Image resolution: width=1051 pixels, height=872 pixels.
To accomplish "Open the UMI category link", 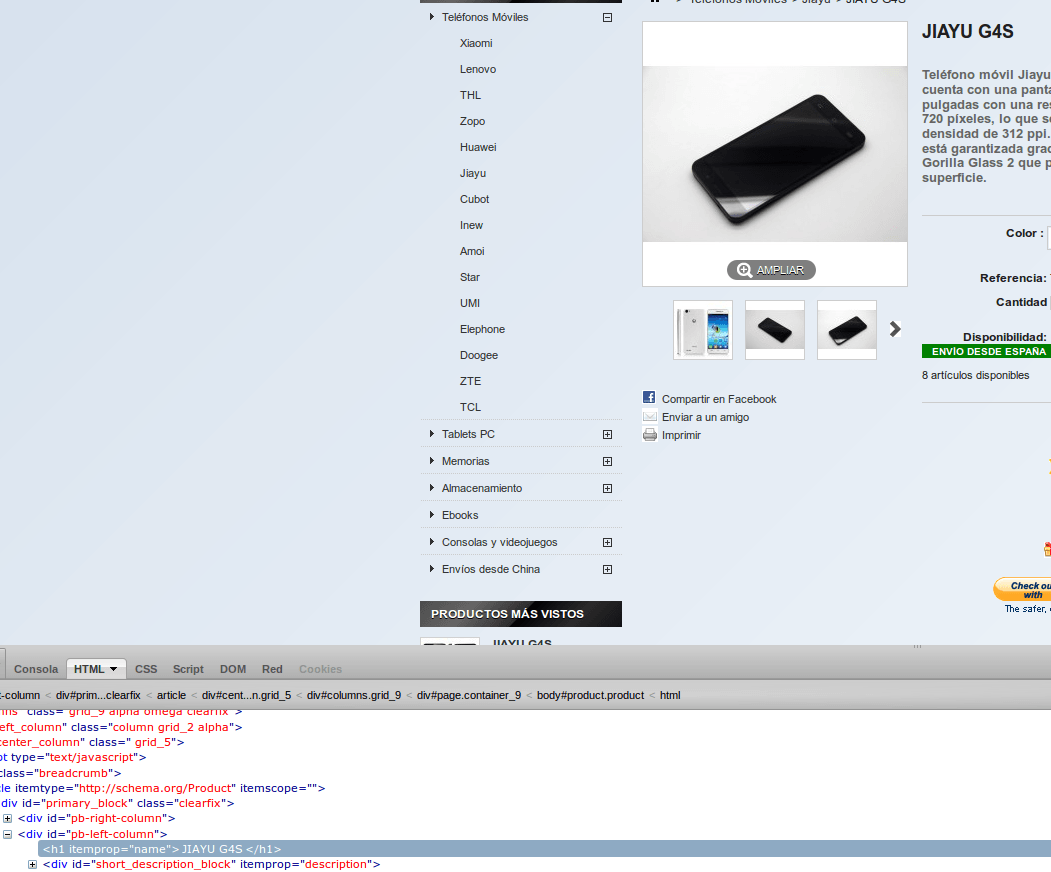I will (470, 303).
